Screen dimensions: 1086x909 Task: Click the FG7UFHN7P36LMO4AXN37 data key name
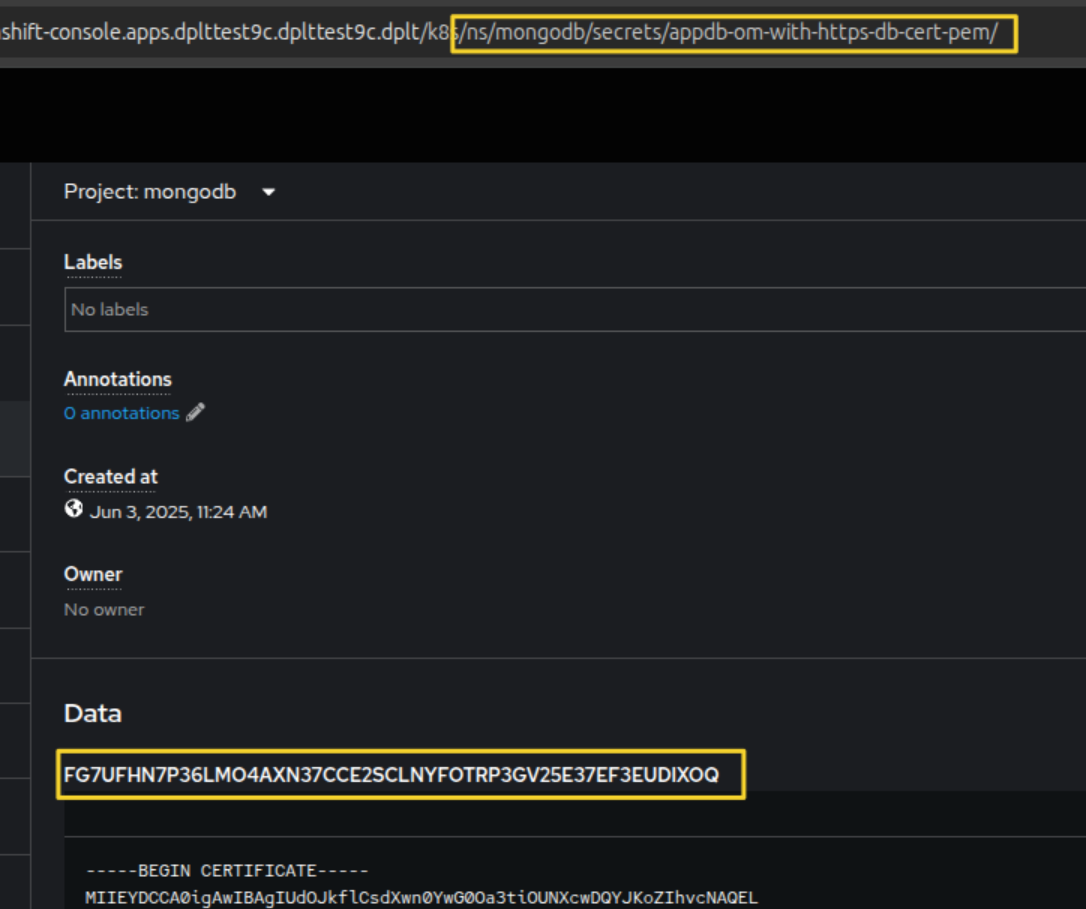coord(391,775)
